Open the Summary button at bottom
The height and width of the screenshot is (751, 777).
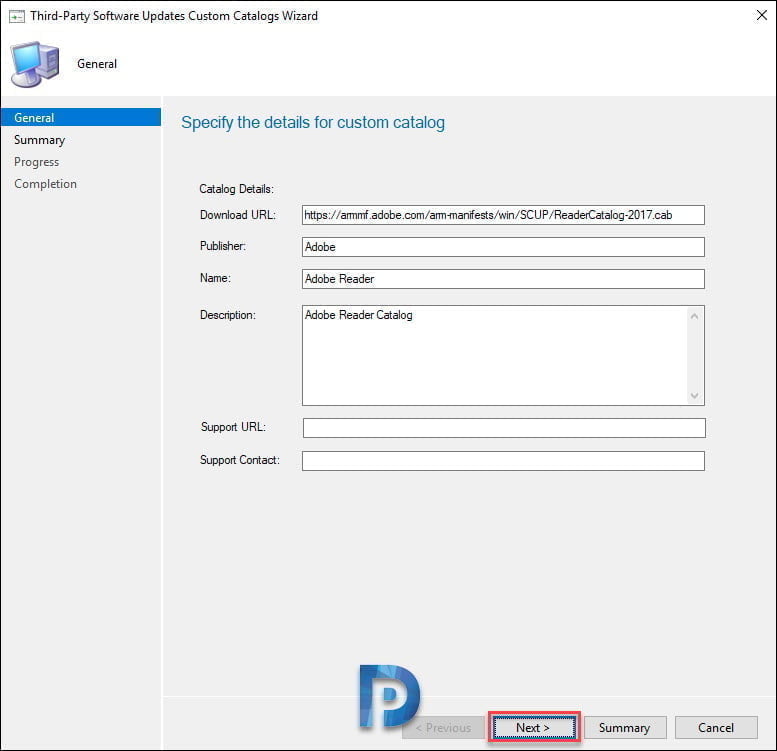pos(625,727)
